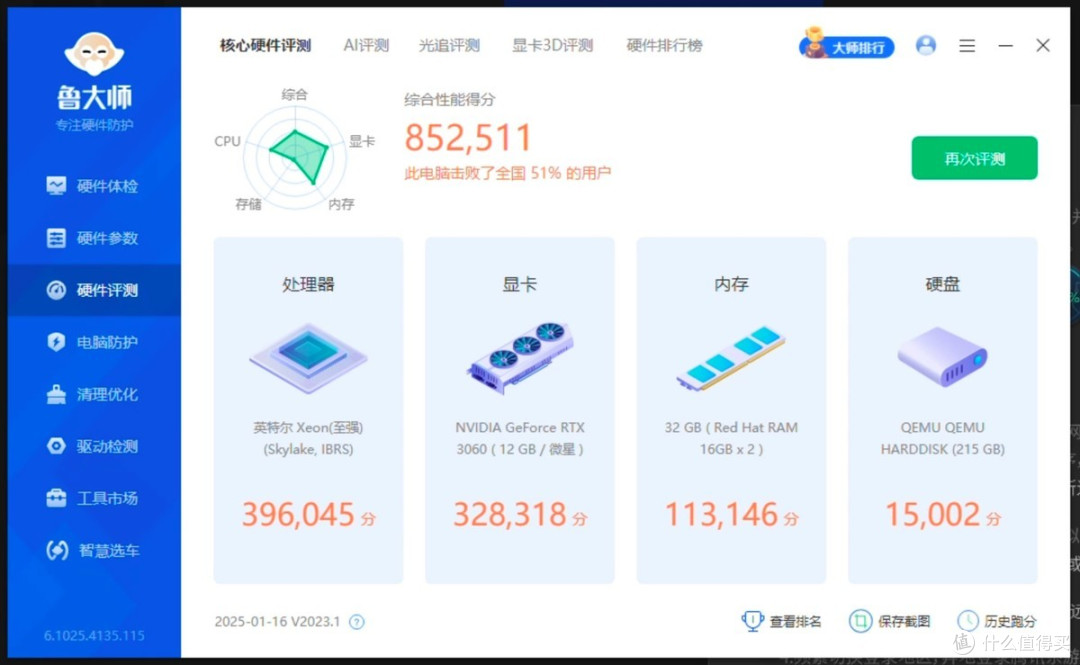Open 工具市场 in the sidebar
This screenshot has height=665, width=1080.
click(x=93, y=498)
